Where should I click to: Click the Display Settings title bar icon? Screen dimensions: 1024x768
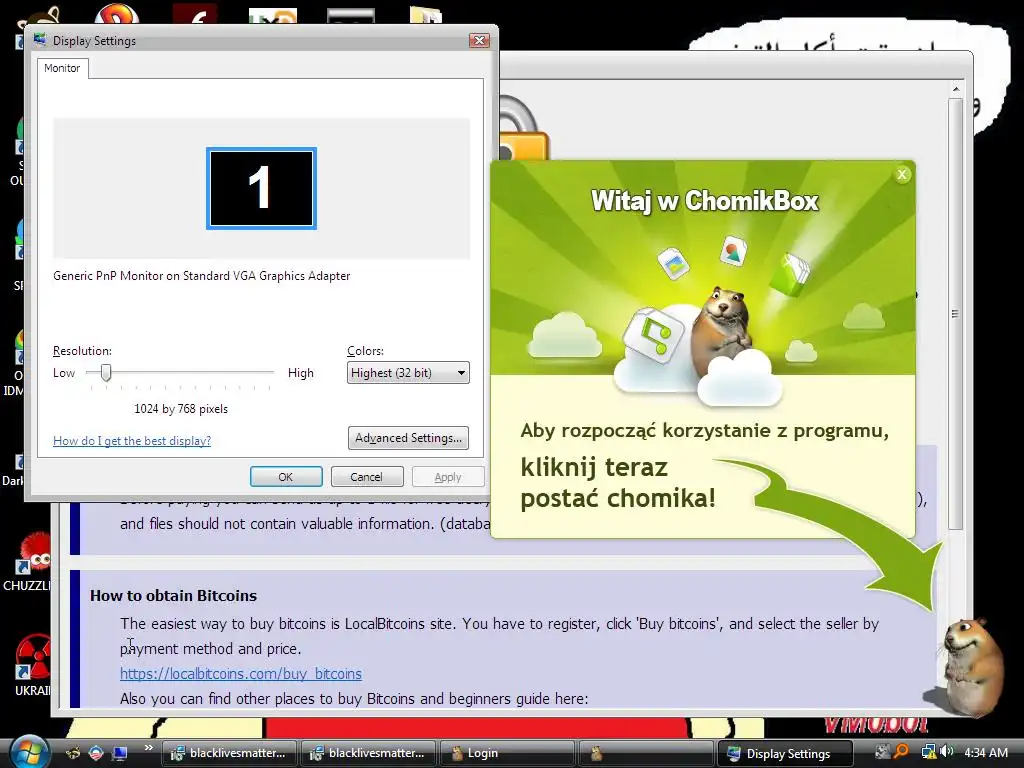click(x=40, y=40)
